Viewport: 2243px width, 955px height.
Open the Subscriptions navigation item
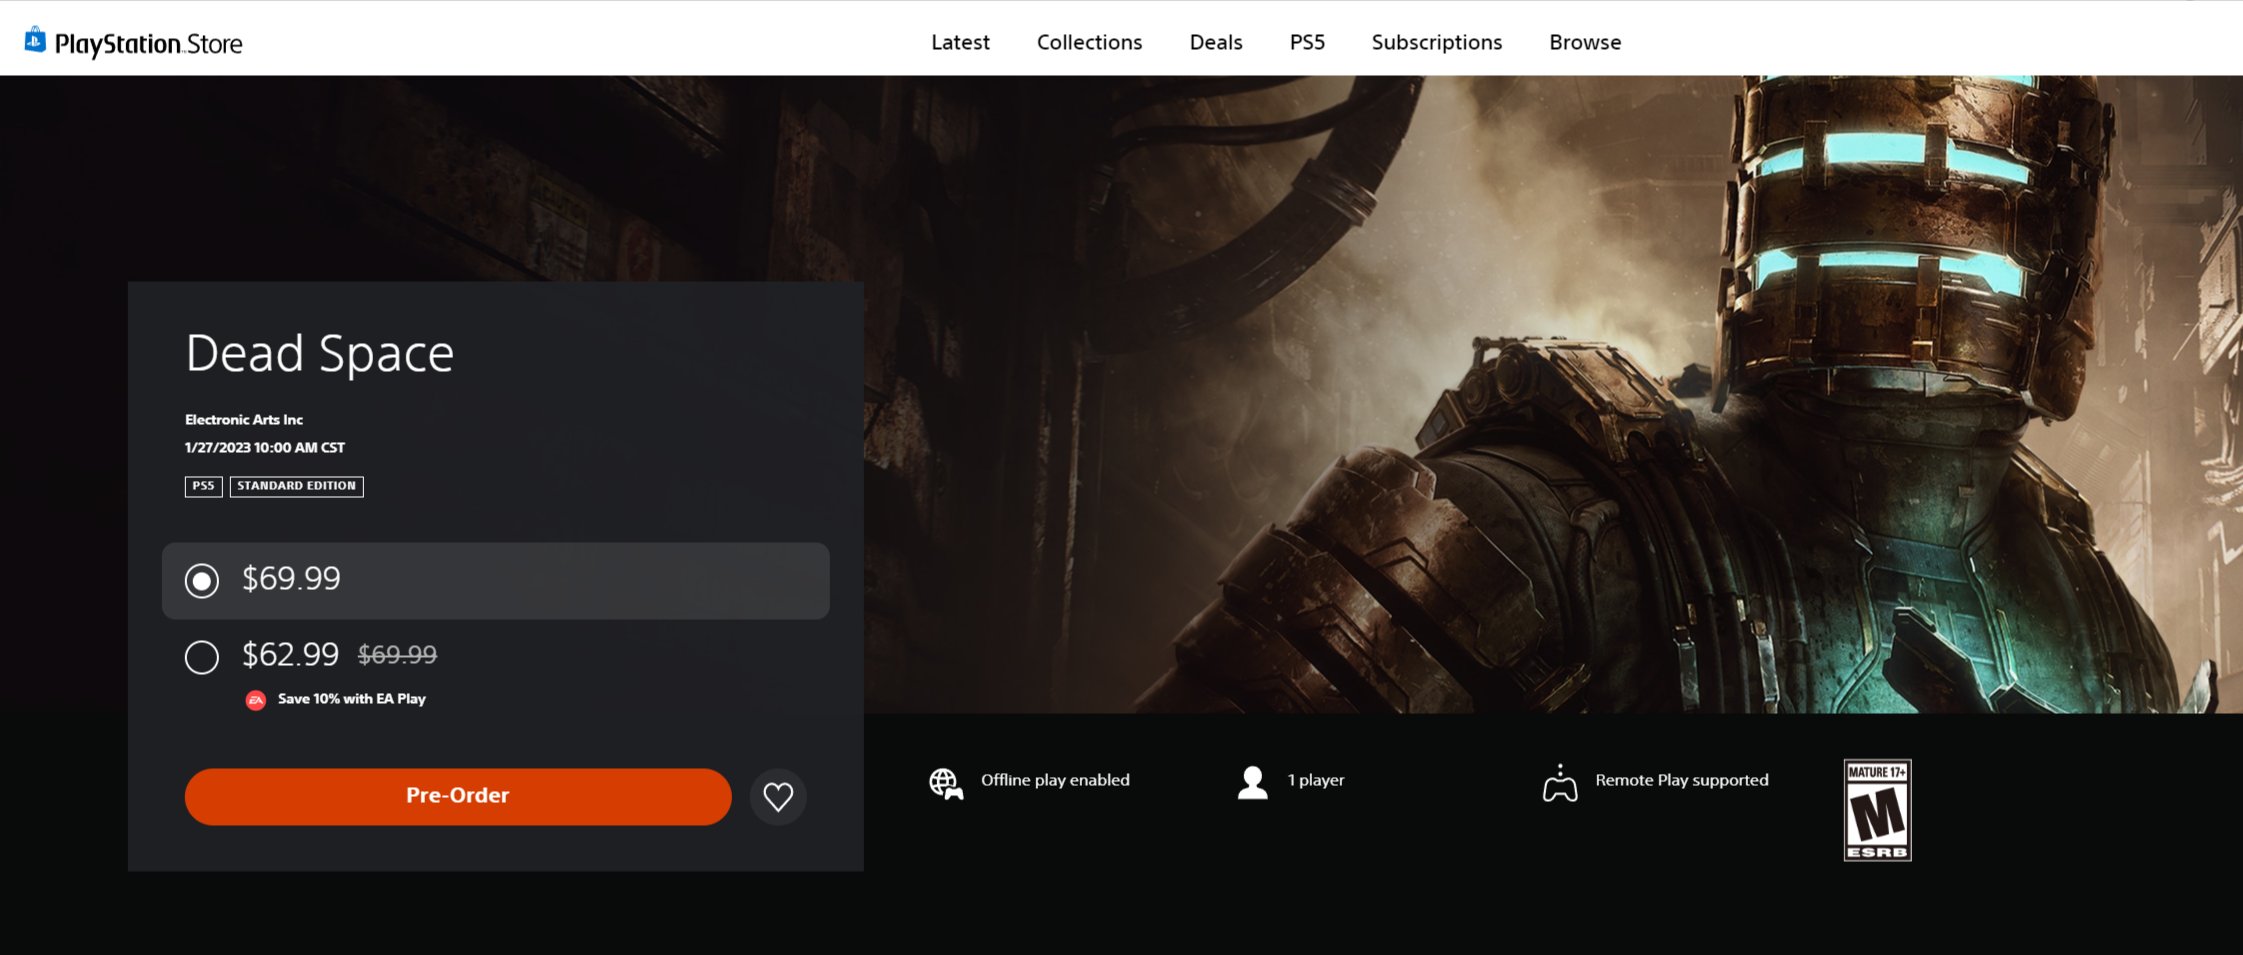click(x=1436, y=42)
